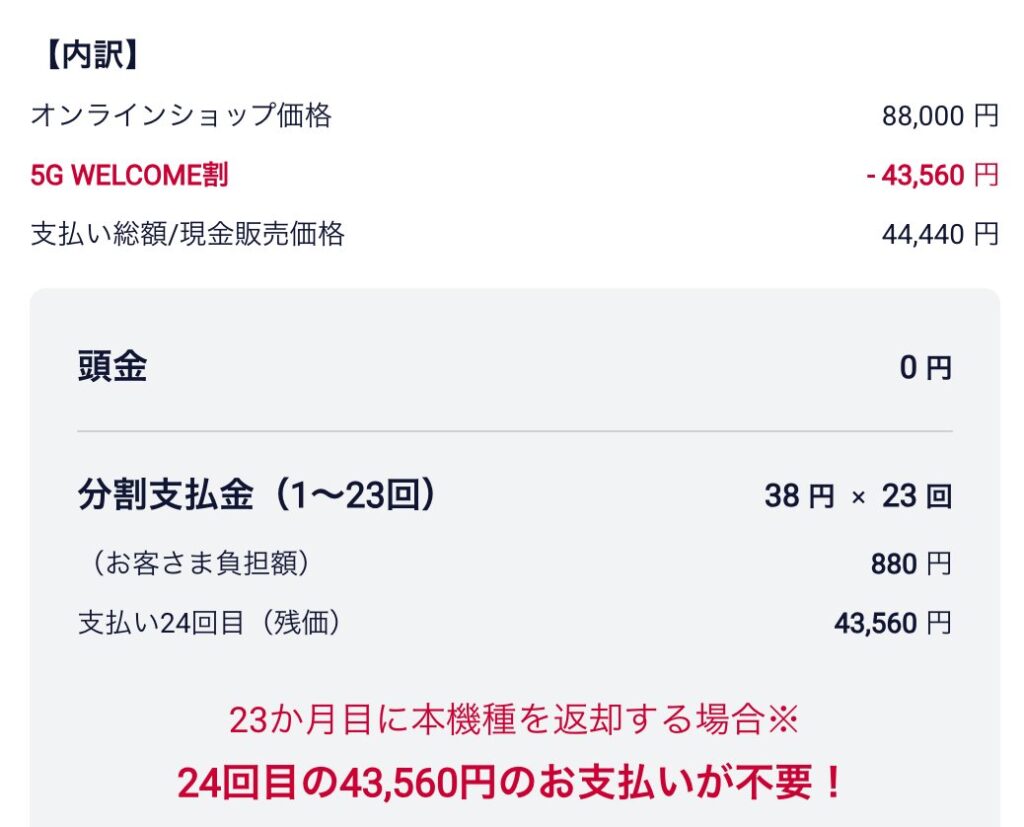This screenshot has height=827, width=1024.
Task: Click the divider line below 頭金
Action: coord(514,432)
